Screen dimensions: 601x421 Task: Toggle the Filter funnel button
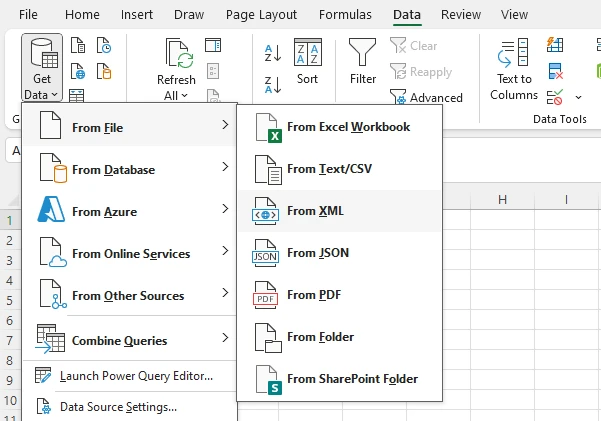(363, 61)
